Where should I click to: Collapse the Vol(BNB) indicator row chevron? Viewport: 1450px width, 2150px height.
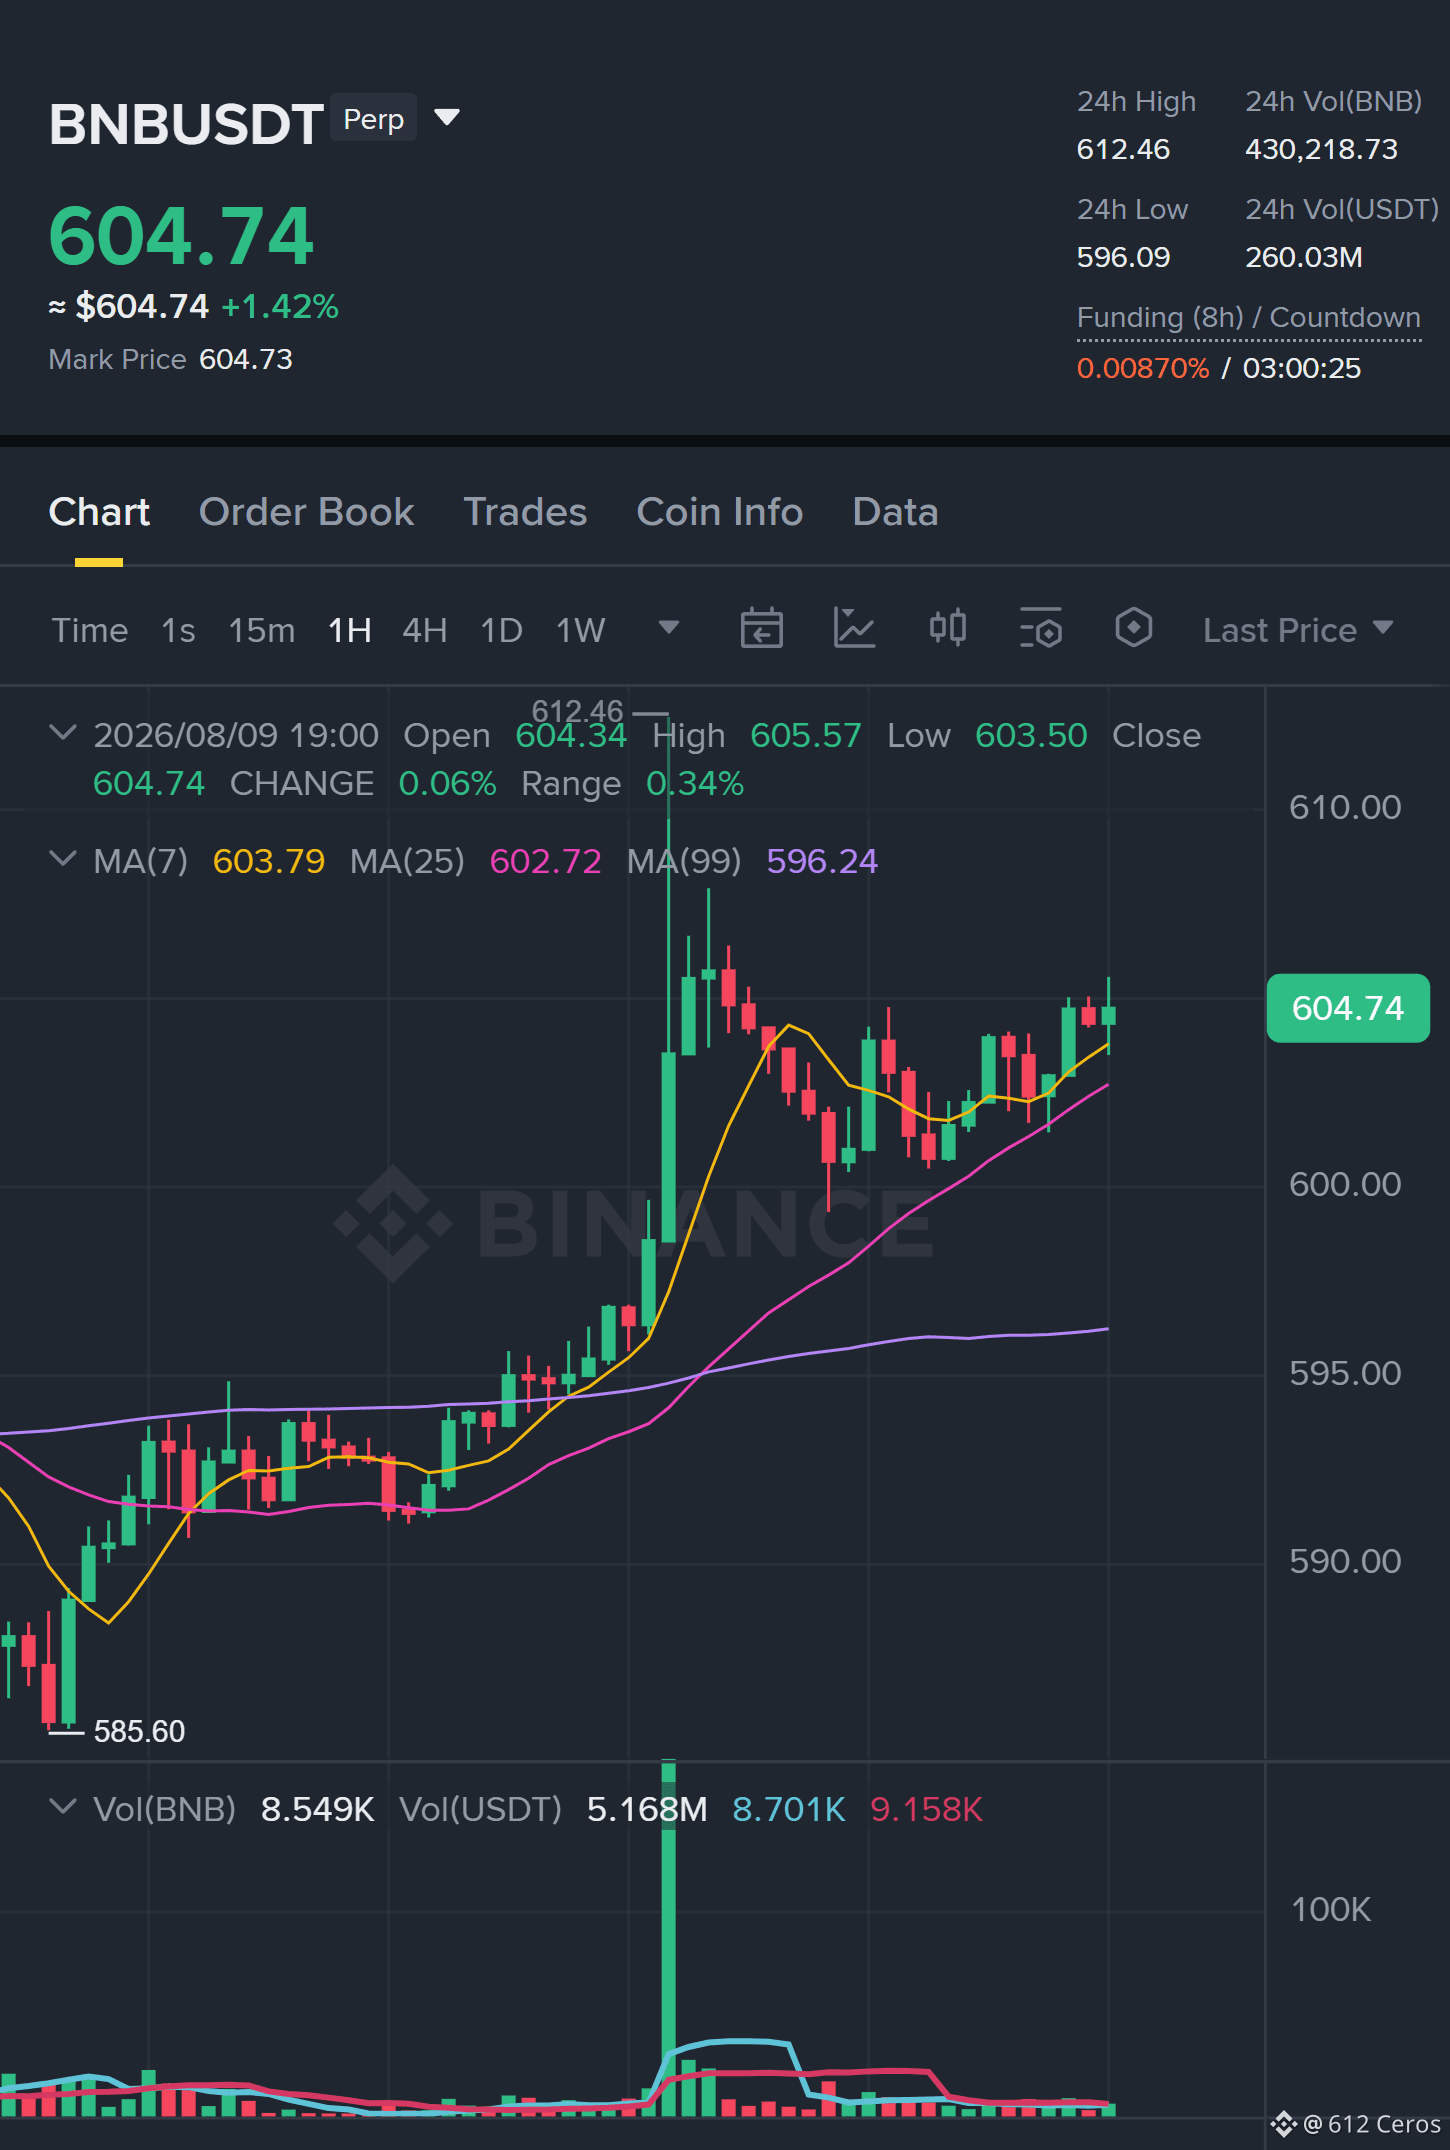point(63,1807)
